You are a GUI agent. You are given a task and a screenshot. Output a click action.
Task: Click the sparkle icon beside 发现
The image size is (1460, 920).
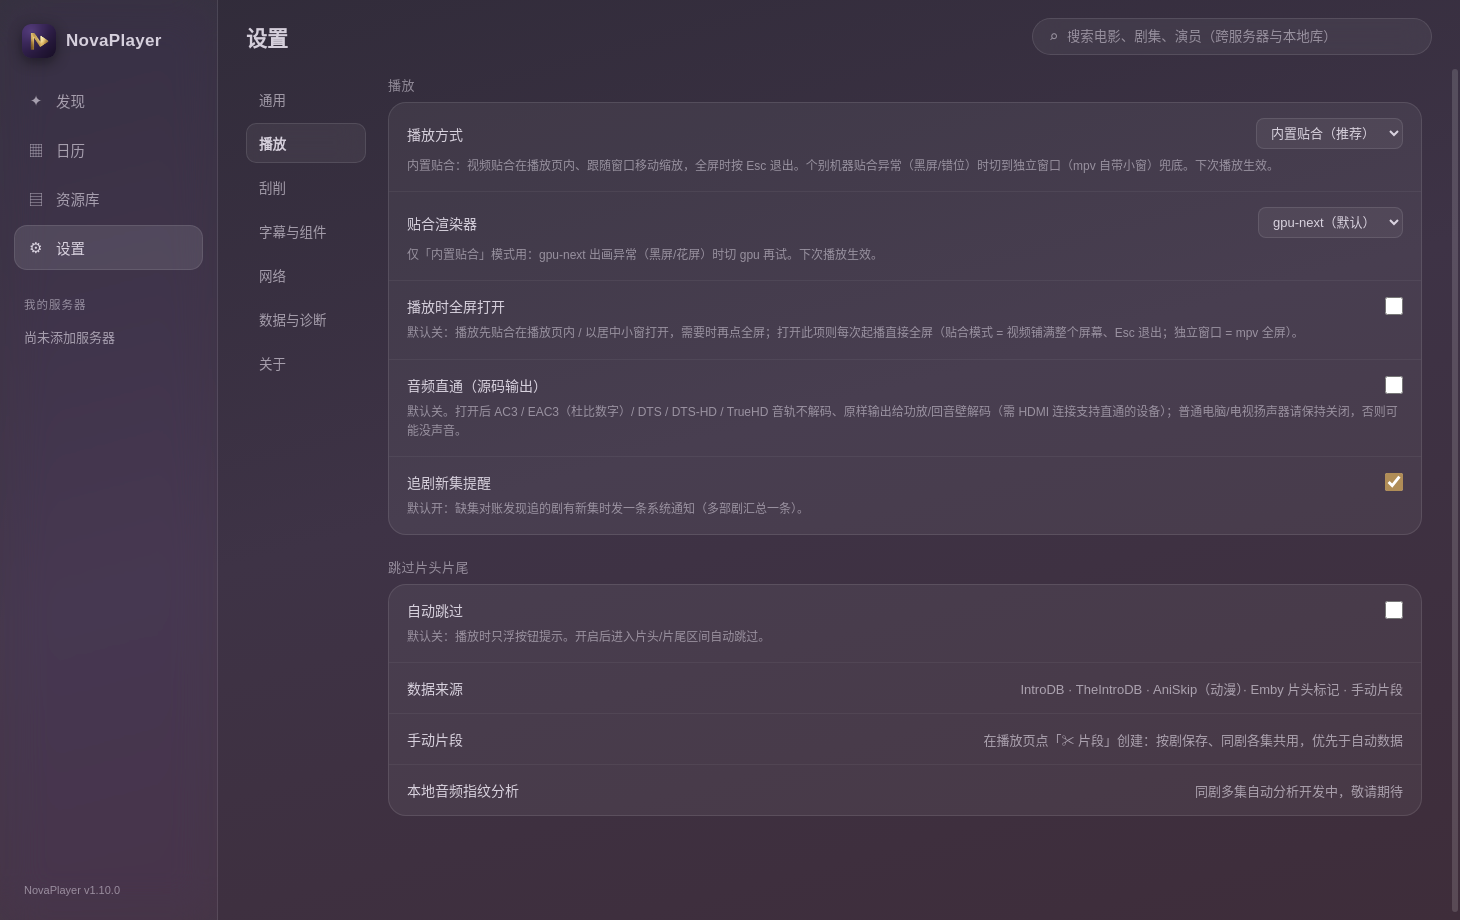coord(36,101)
